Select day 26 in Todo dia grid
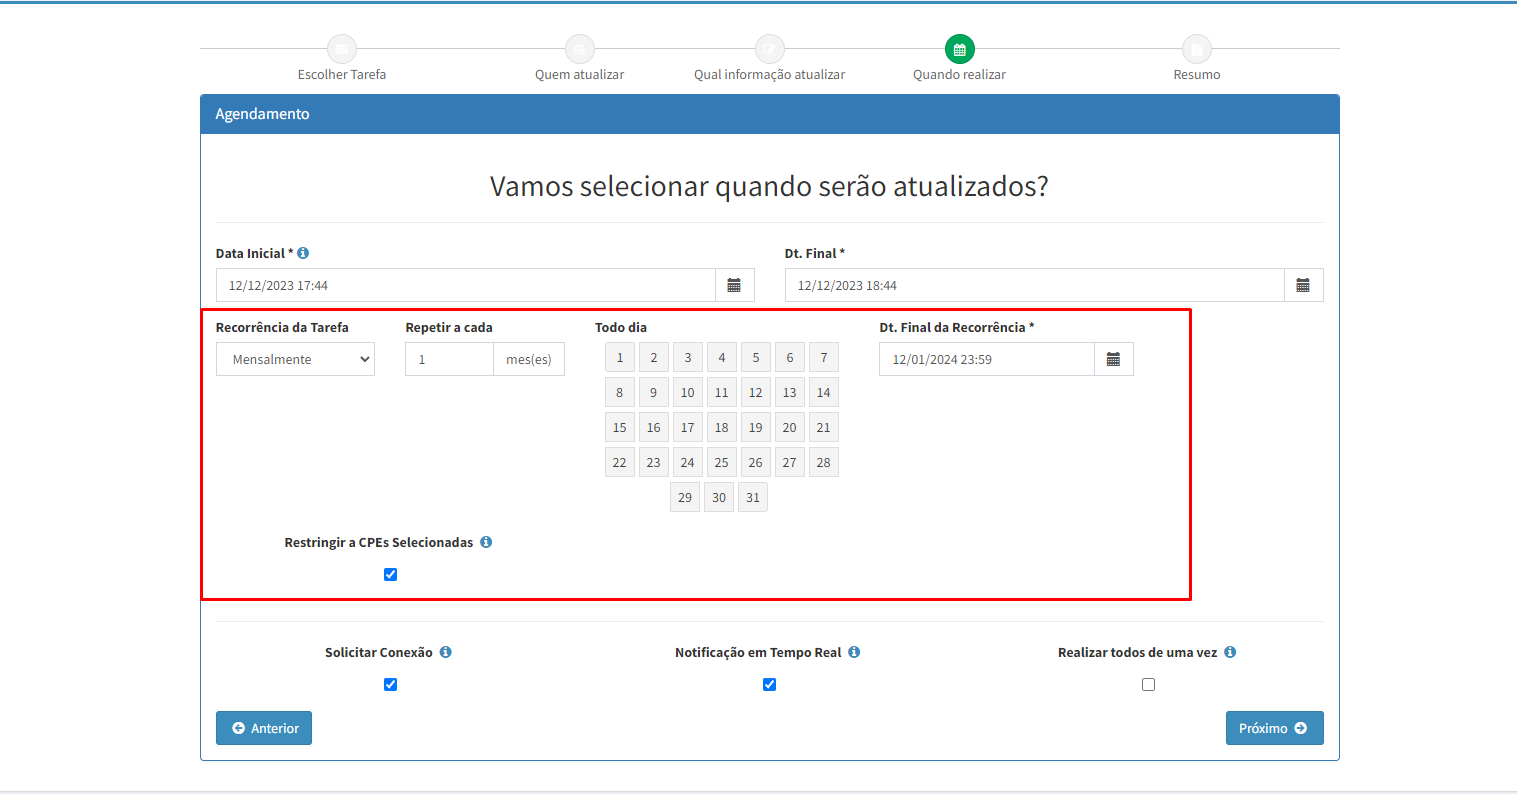Image resolution: width=1517 pixels, height=794 pixels. coord(756,462)
